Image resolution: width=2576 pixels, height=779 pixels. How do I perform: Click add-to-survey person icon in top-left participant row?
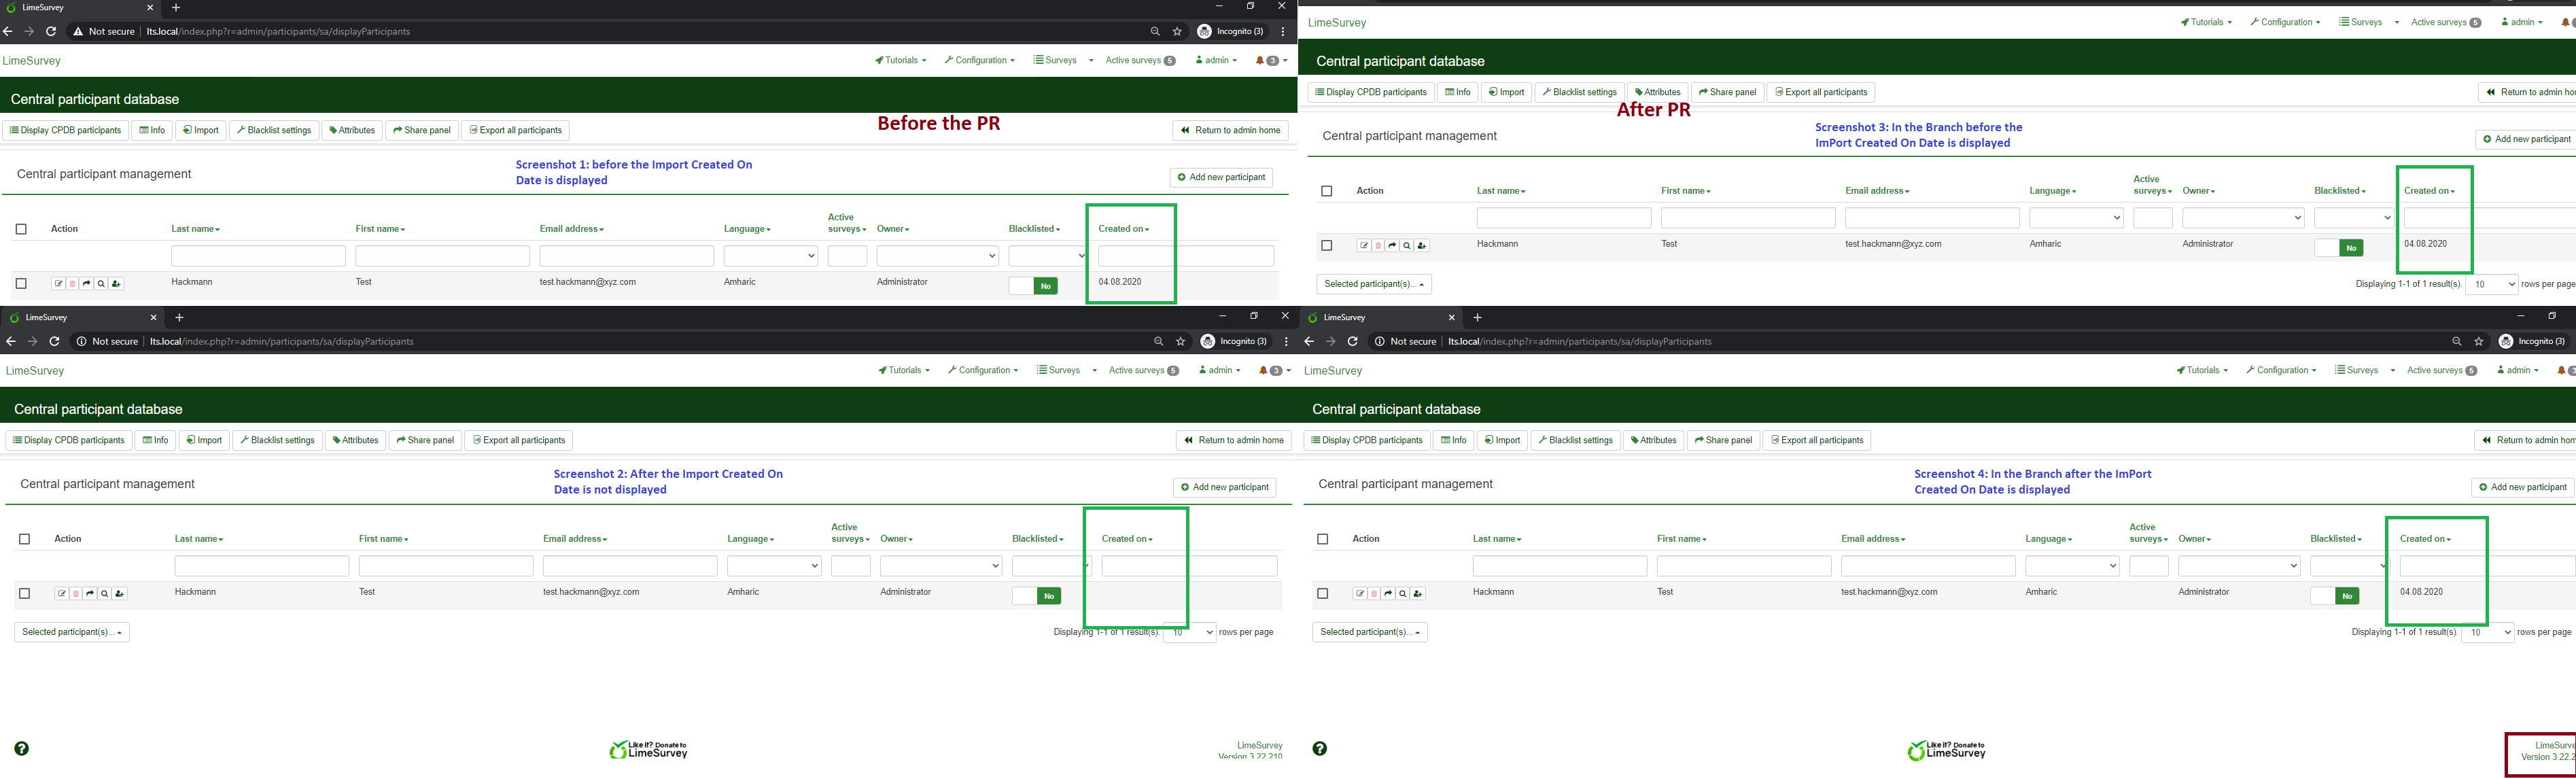click(117, 284)
